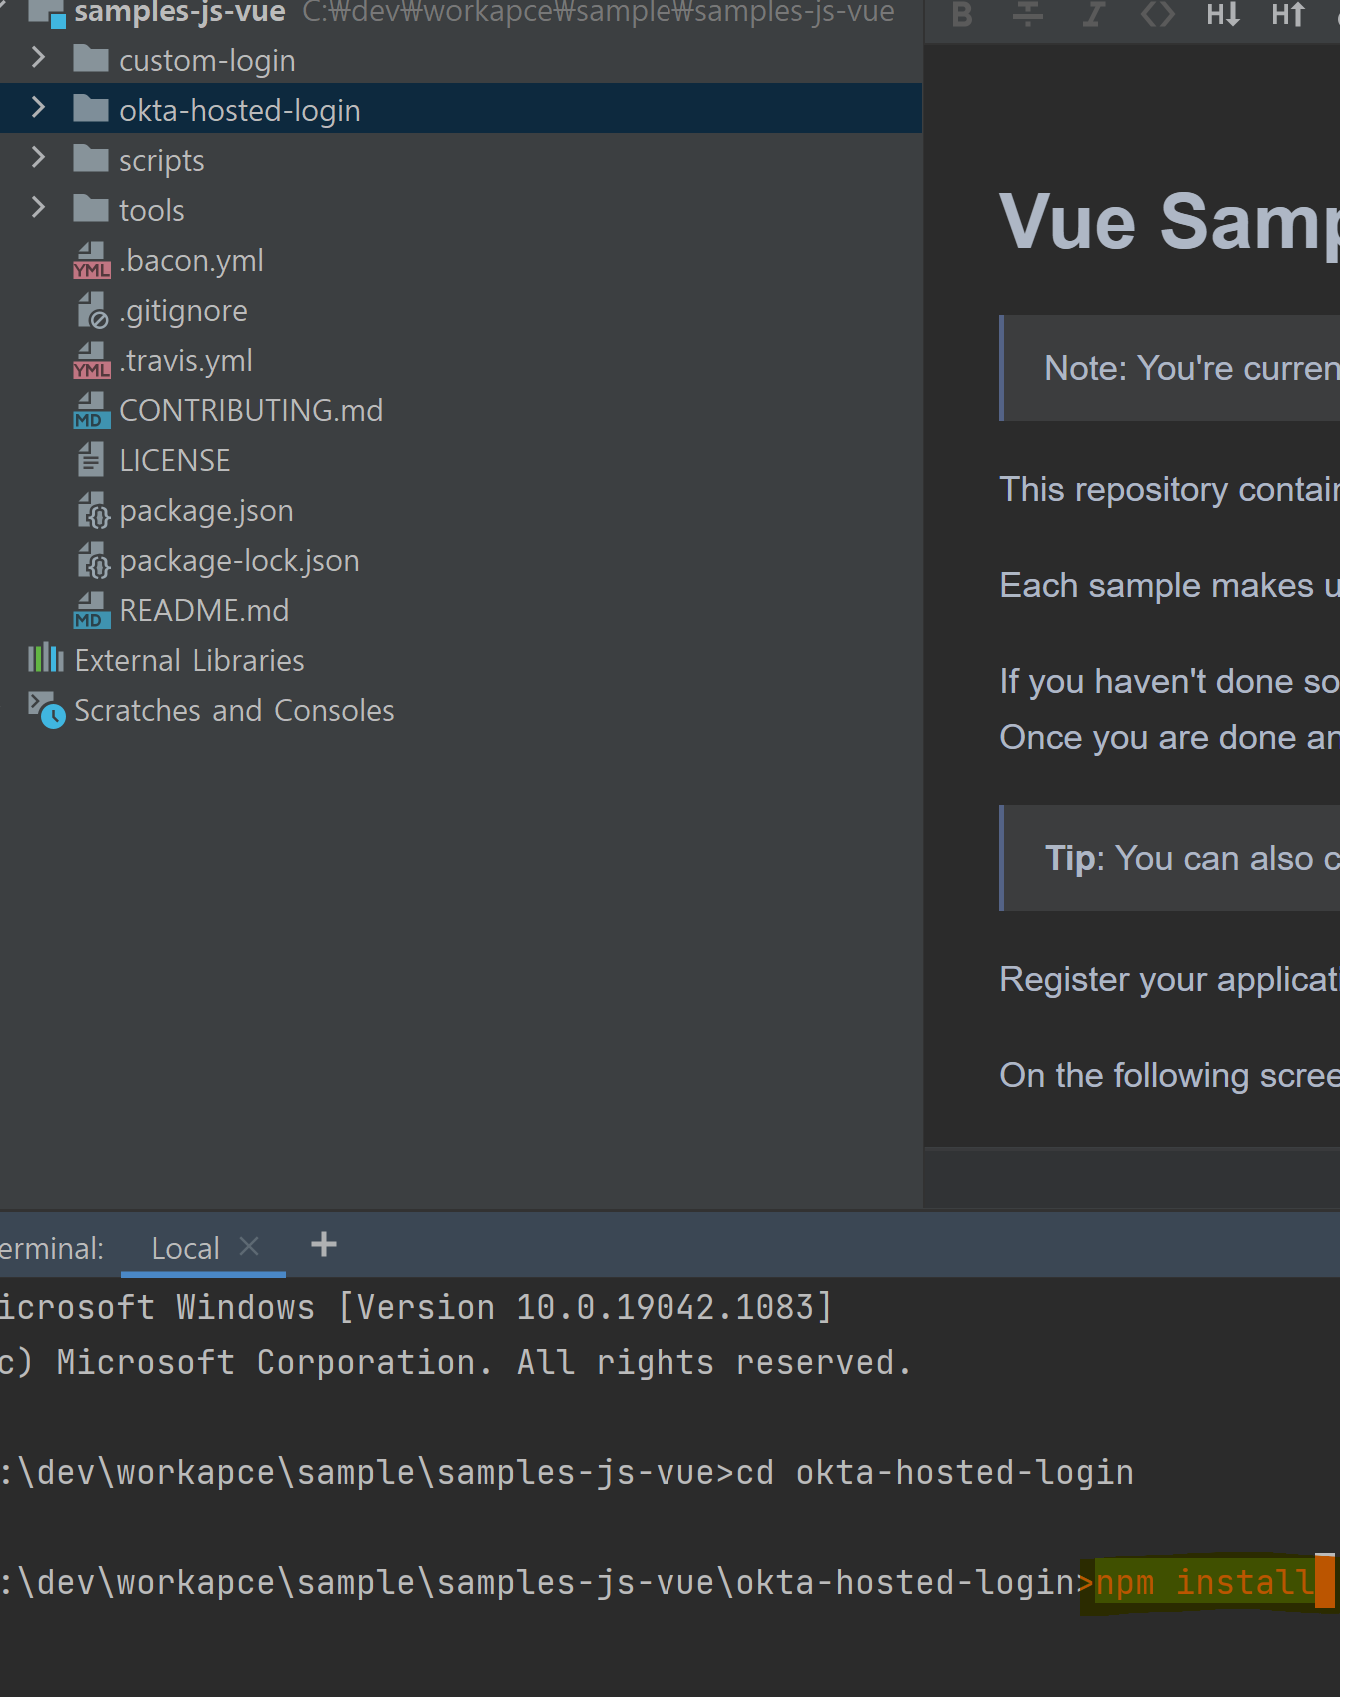Click 'Each sample makes u' preview paragraph

[1170, 585]
